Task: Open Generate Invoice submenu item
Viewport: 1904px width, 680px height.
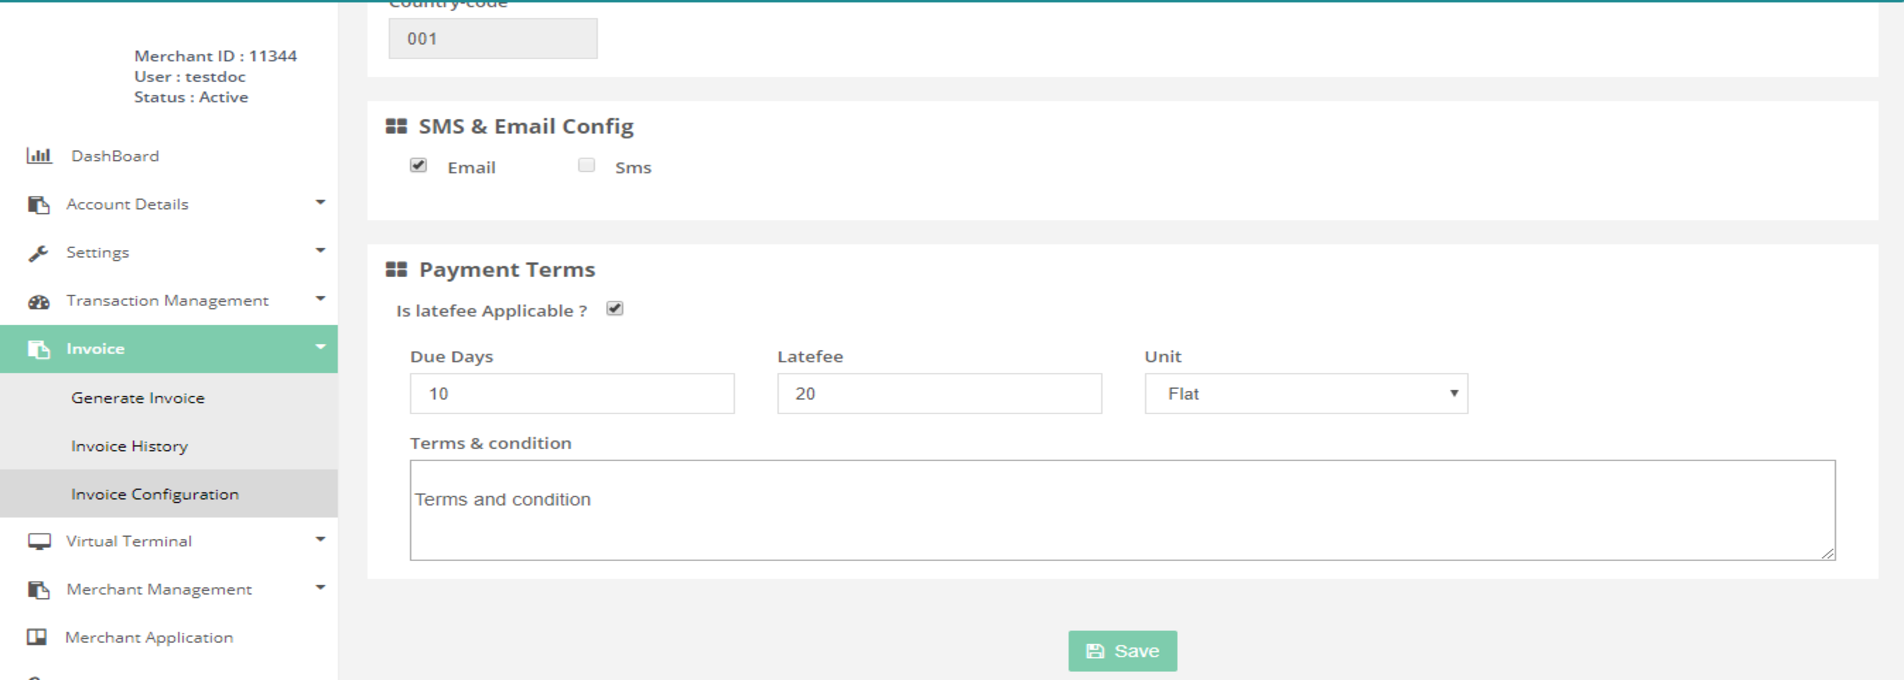Action: coord(138,398)
